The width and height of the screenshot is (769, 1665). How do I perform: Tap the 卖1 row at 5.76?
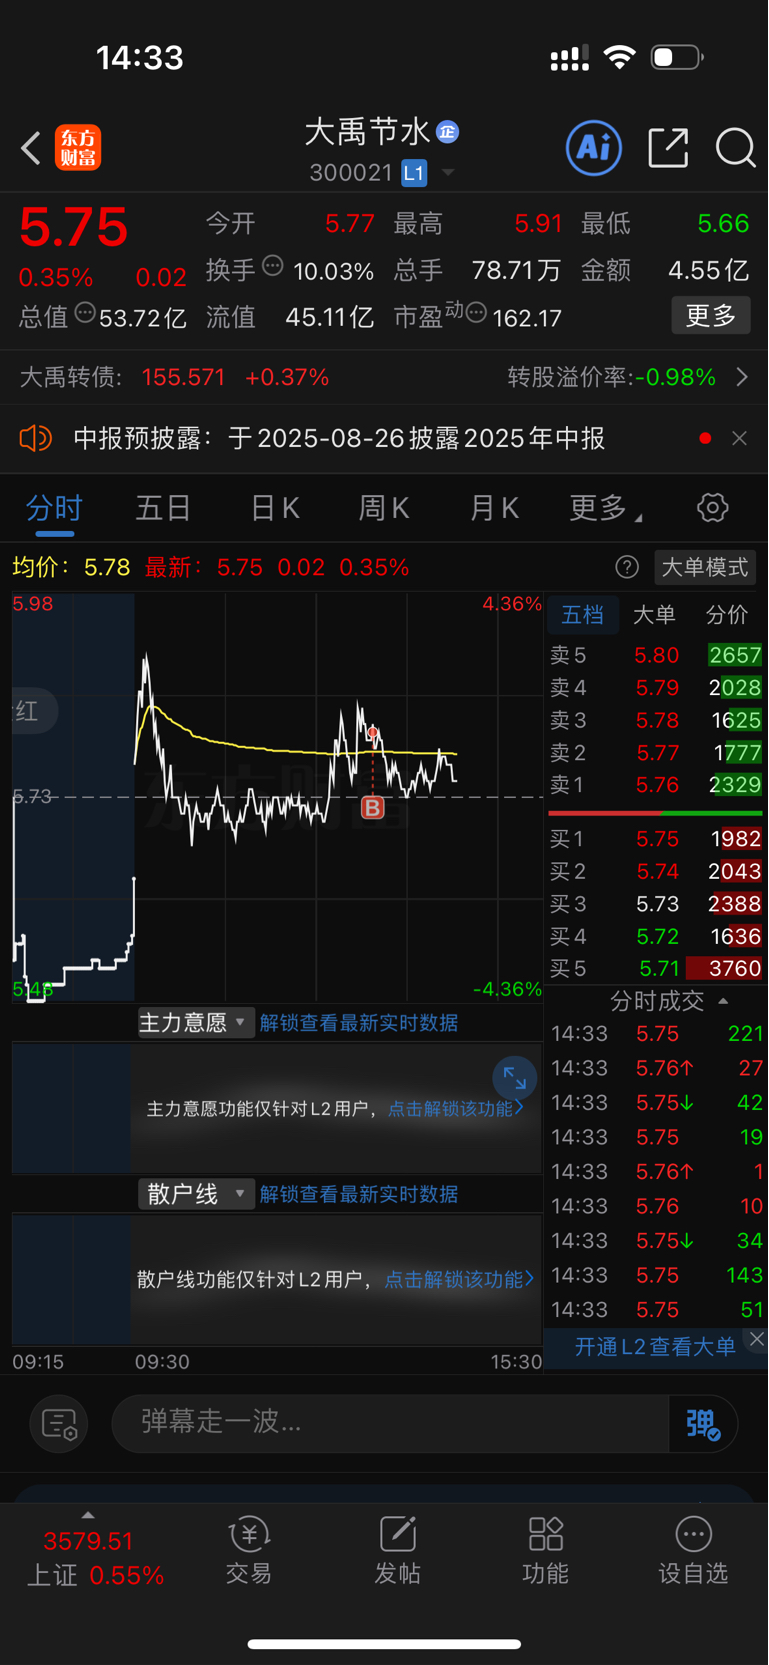pos(655,785)
